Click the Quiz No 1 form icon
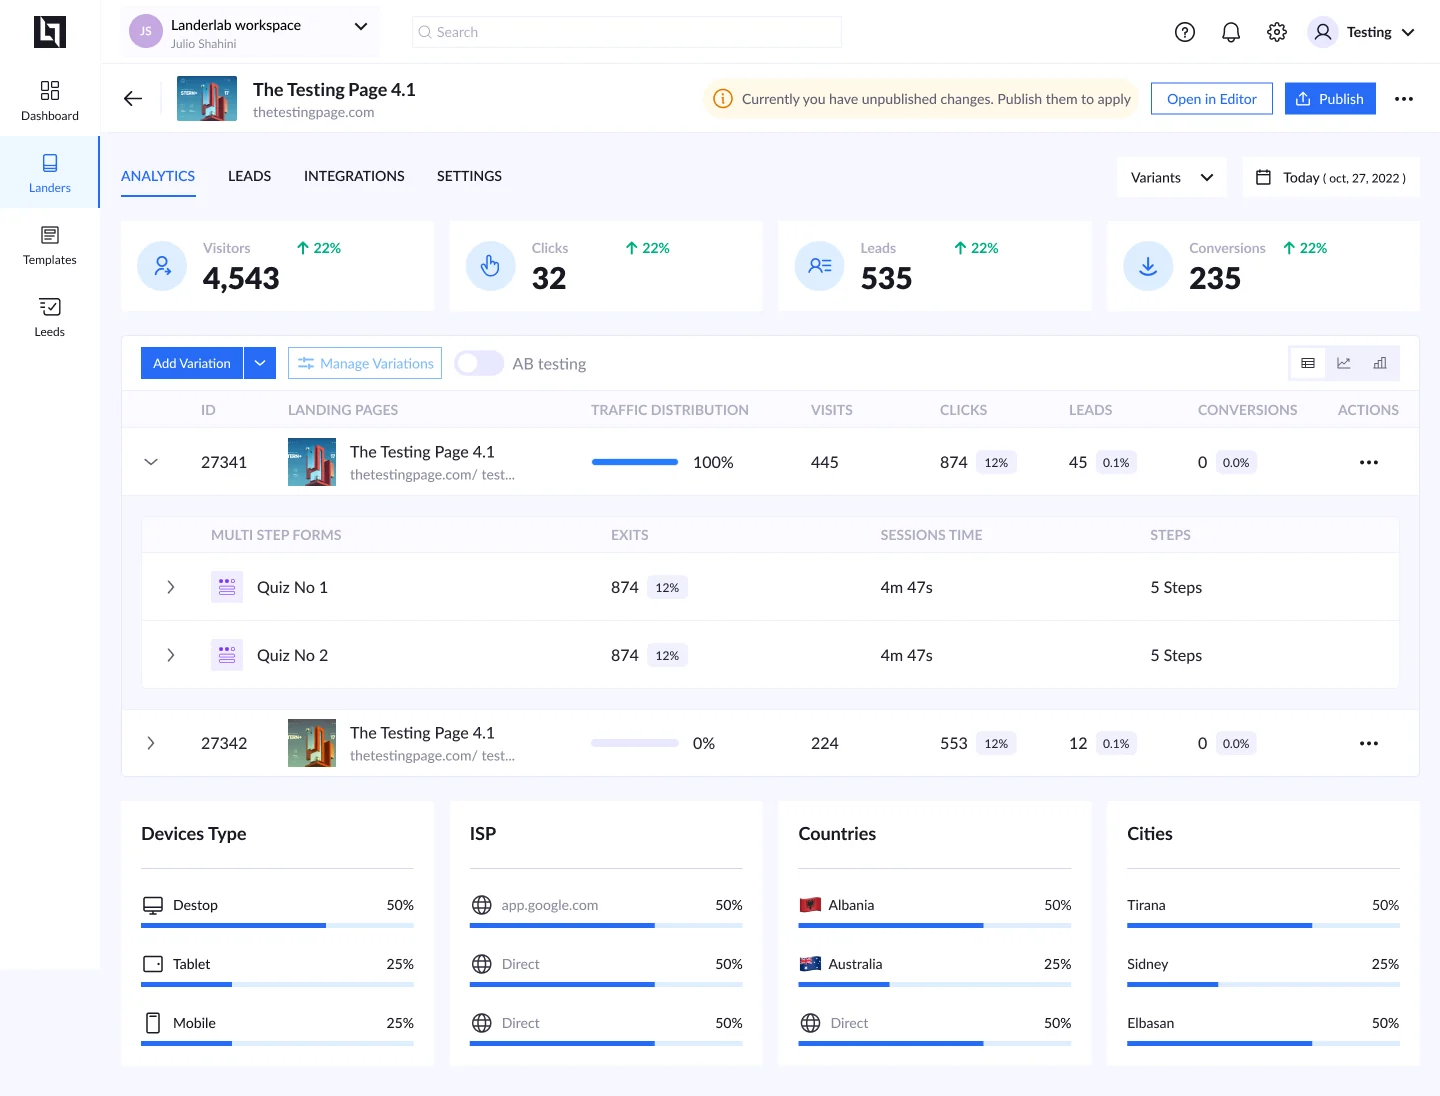1440x1096 pixels. point(227,587)
